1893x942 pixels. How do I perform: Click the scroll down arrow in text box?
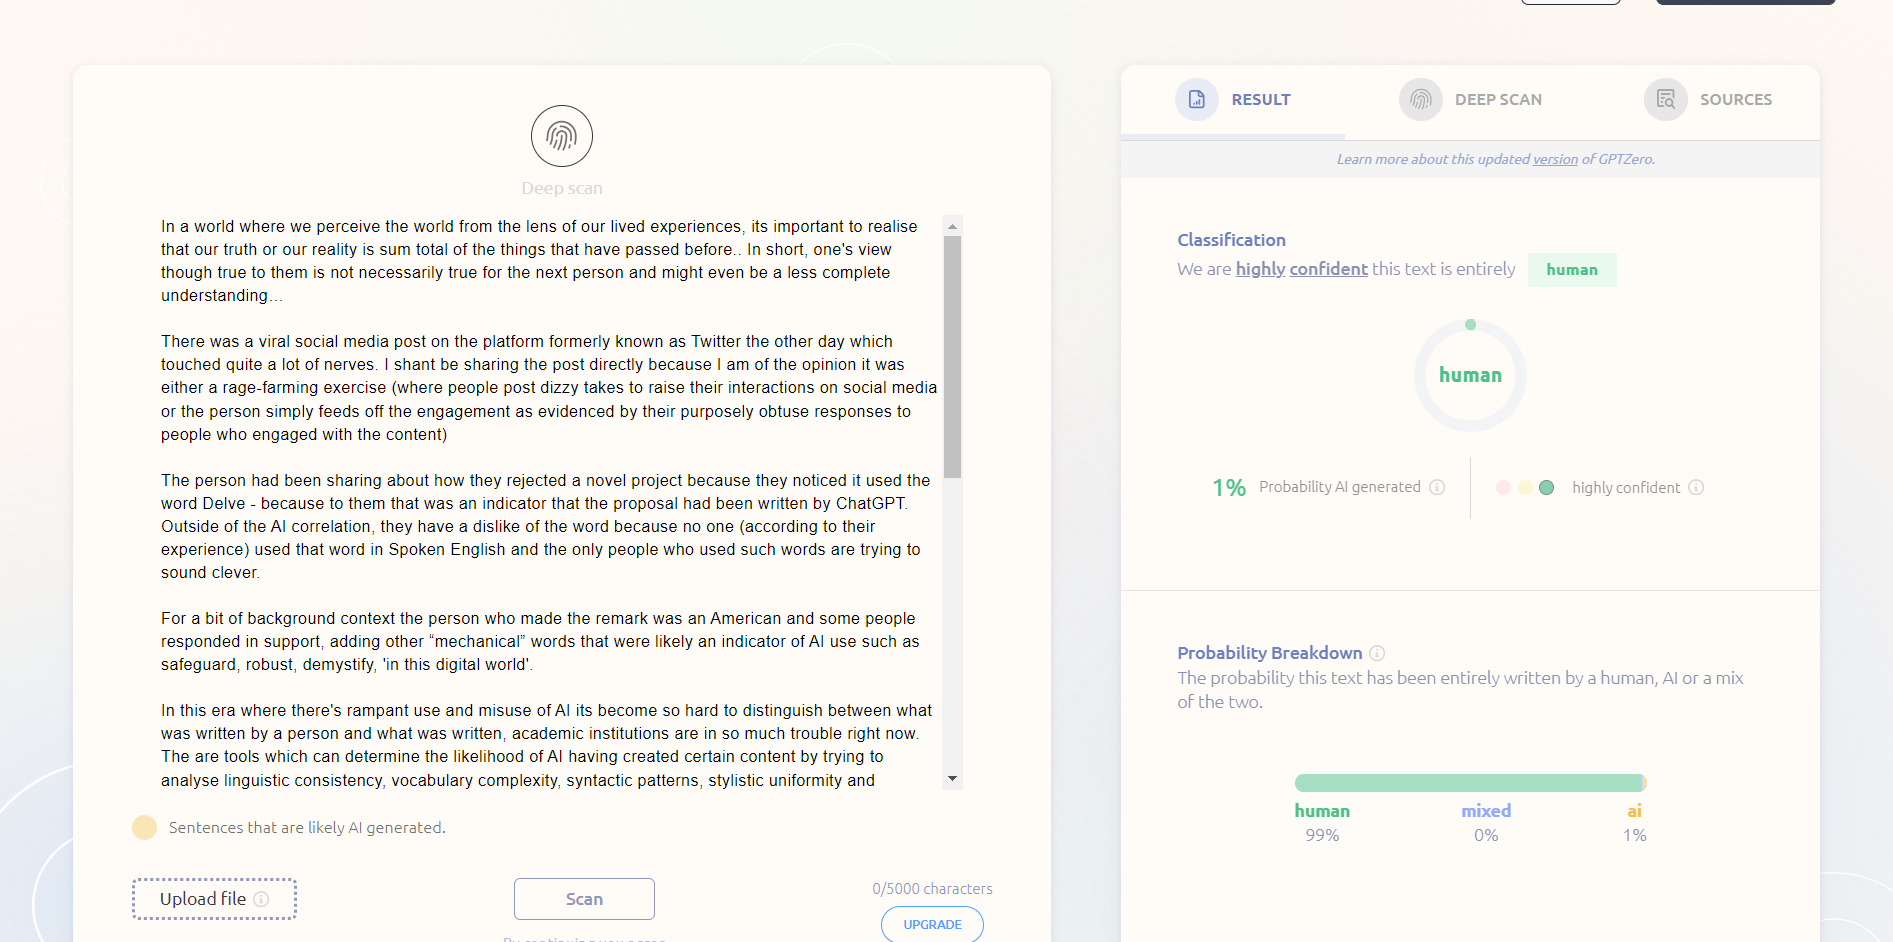click(952, 778)
